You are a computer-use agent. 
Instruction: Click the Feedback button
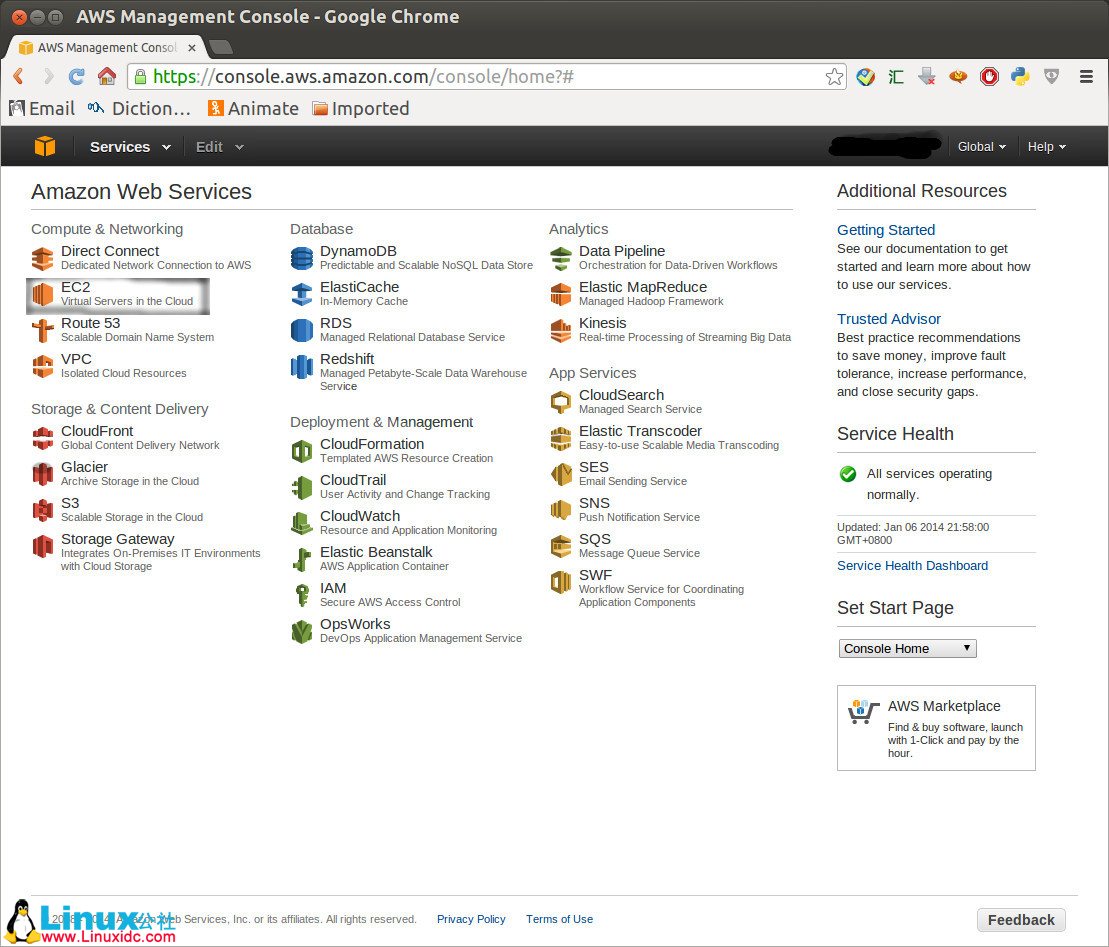[1021, 919]
